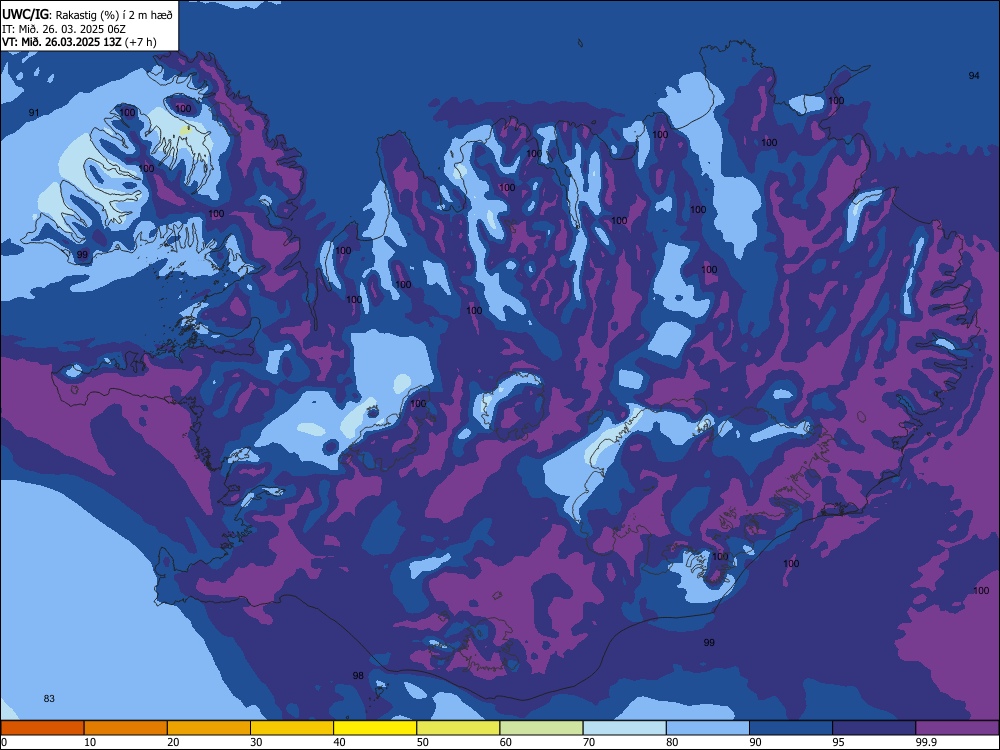Click the pale blue 70–80 legend swatch
Screen dimensions: 1000x750
coord(625,728)
